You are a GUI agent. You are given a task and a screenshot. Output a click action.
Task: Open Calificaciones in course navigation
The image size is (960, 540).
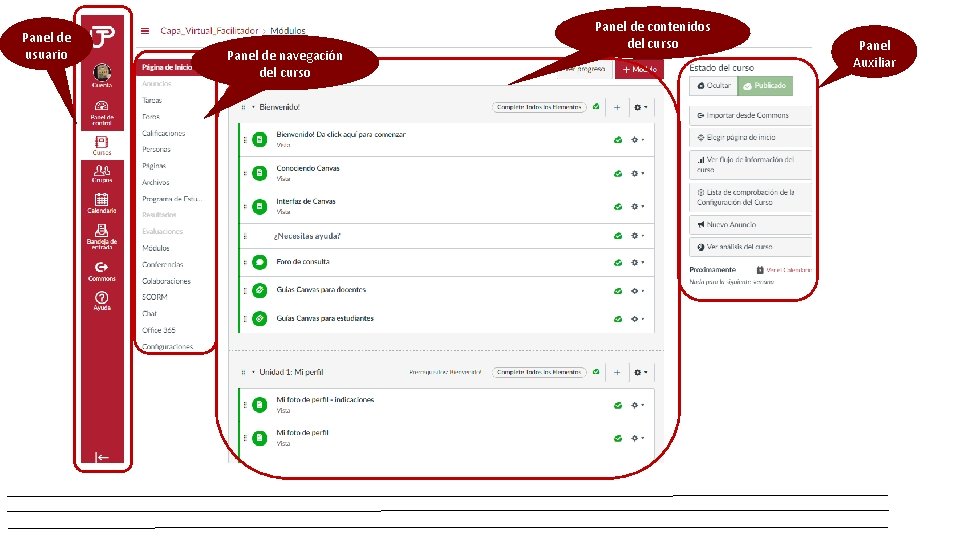coord(163,133)
